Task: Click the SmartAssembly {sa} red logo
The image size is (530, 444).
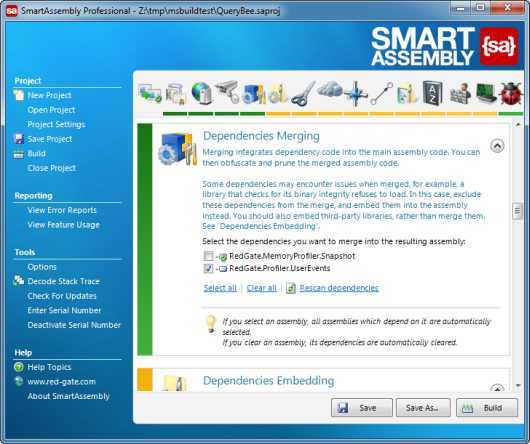Action: click(498, 46)
